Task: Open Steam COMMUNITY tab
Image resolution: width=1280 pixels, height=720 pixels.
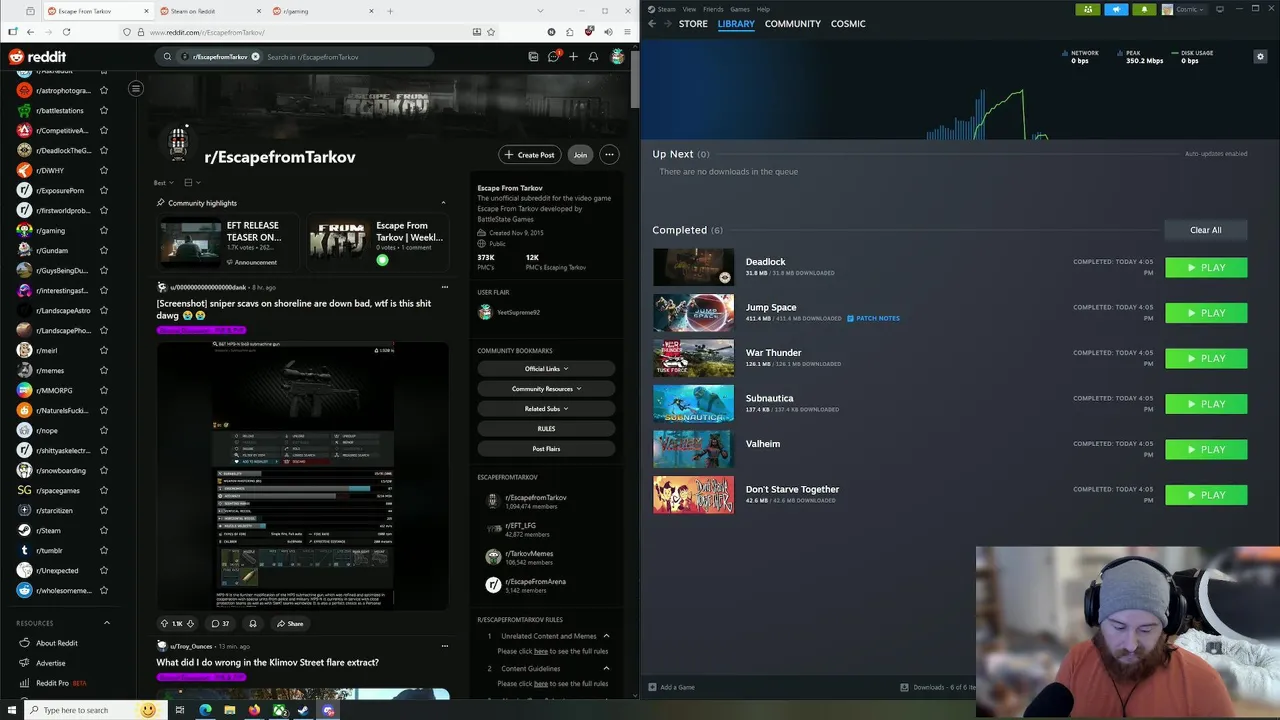Action: (x=793, y=23)
